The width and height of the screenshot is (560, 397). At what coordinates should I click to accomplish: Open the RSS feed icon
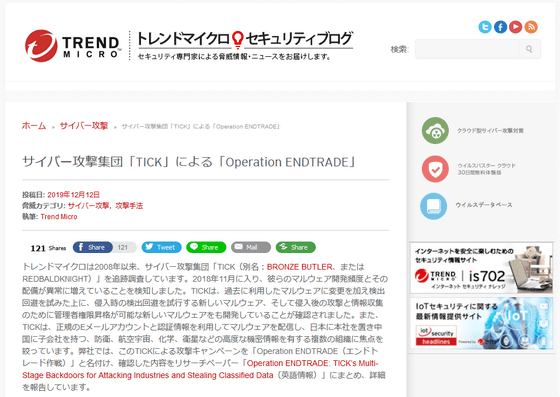(531, 27)
